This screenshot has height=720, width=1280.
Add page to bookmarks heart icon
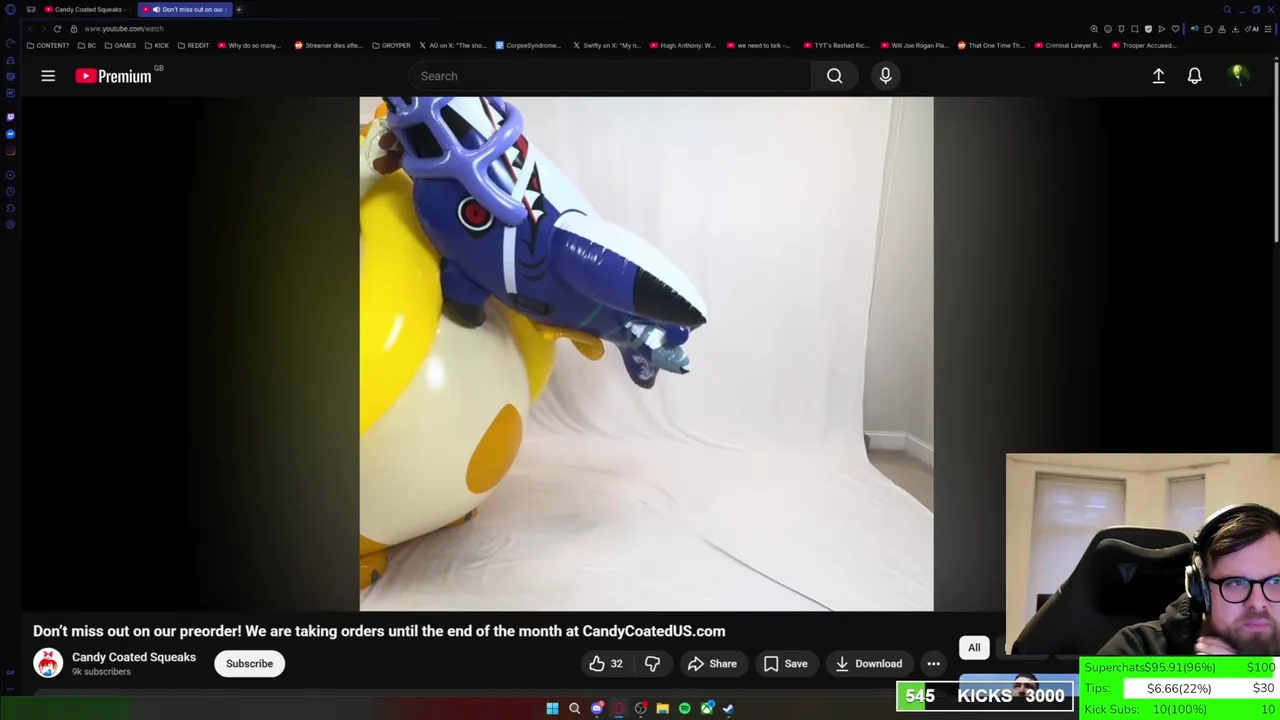(x=1175, y=29)
